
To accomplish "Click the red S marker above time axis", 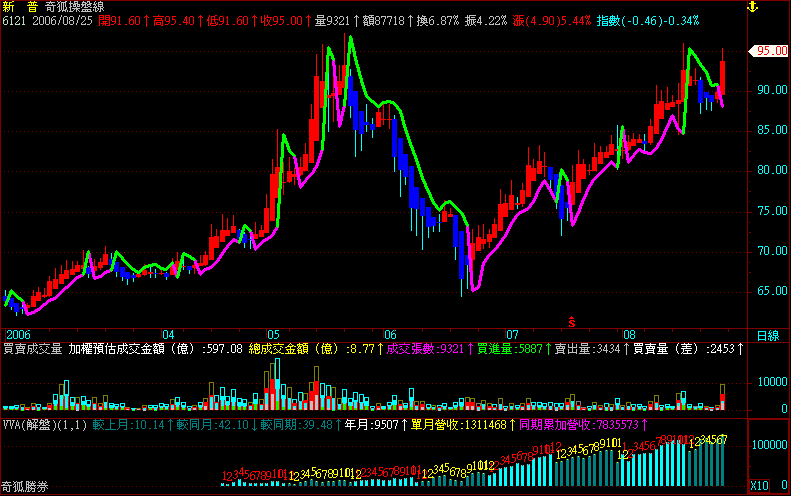I will 572,322.
